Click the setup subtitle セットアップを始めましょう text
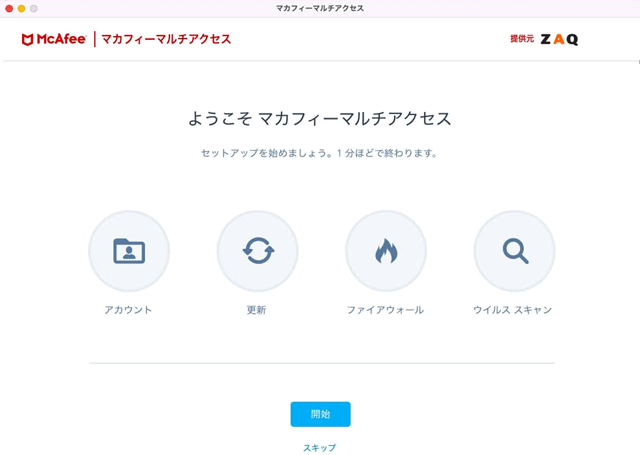The height and width of the screenshot is (455, 640). [319, 153]
